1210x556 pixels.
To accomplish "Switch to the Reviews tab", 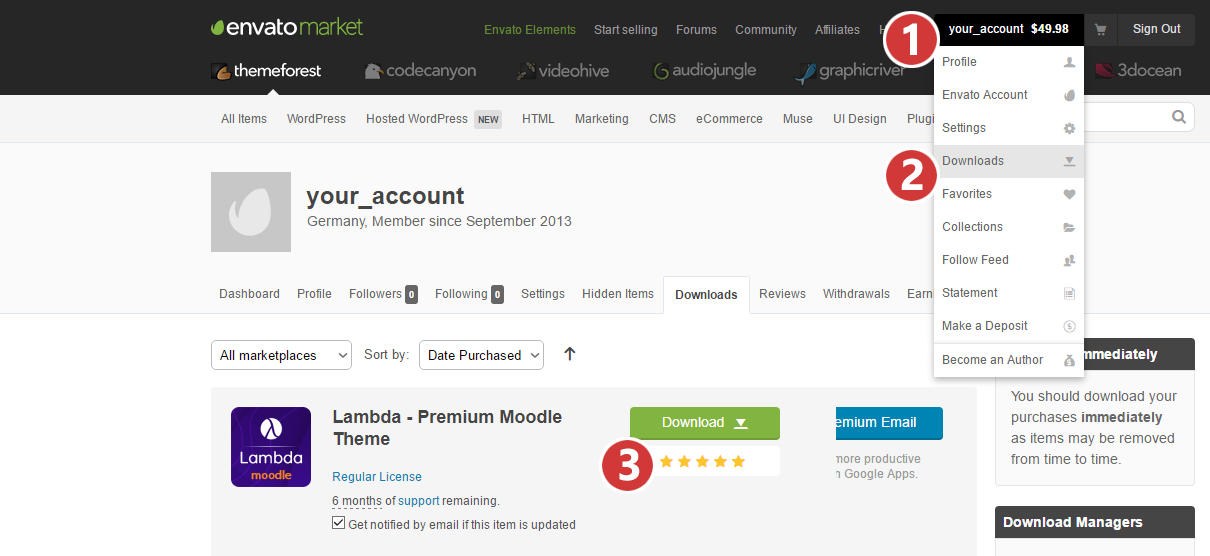I will pos(782,294).
